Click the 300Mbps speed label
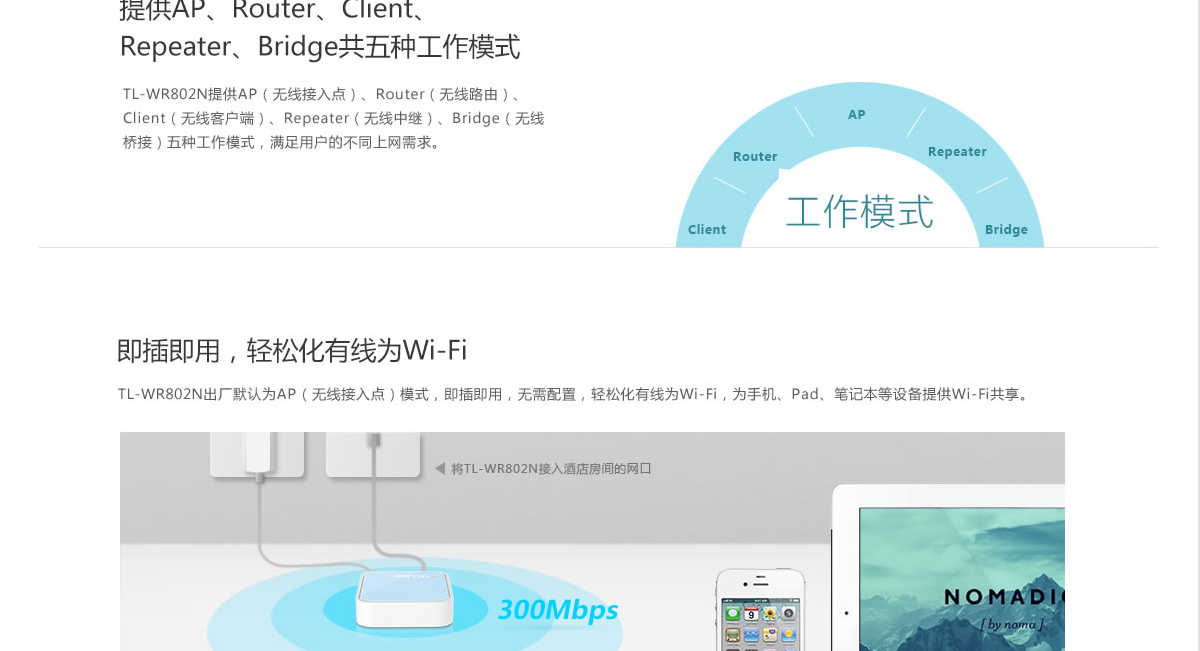The image size is (1200, 651). [558, 610]
